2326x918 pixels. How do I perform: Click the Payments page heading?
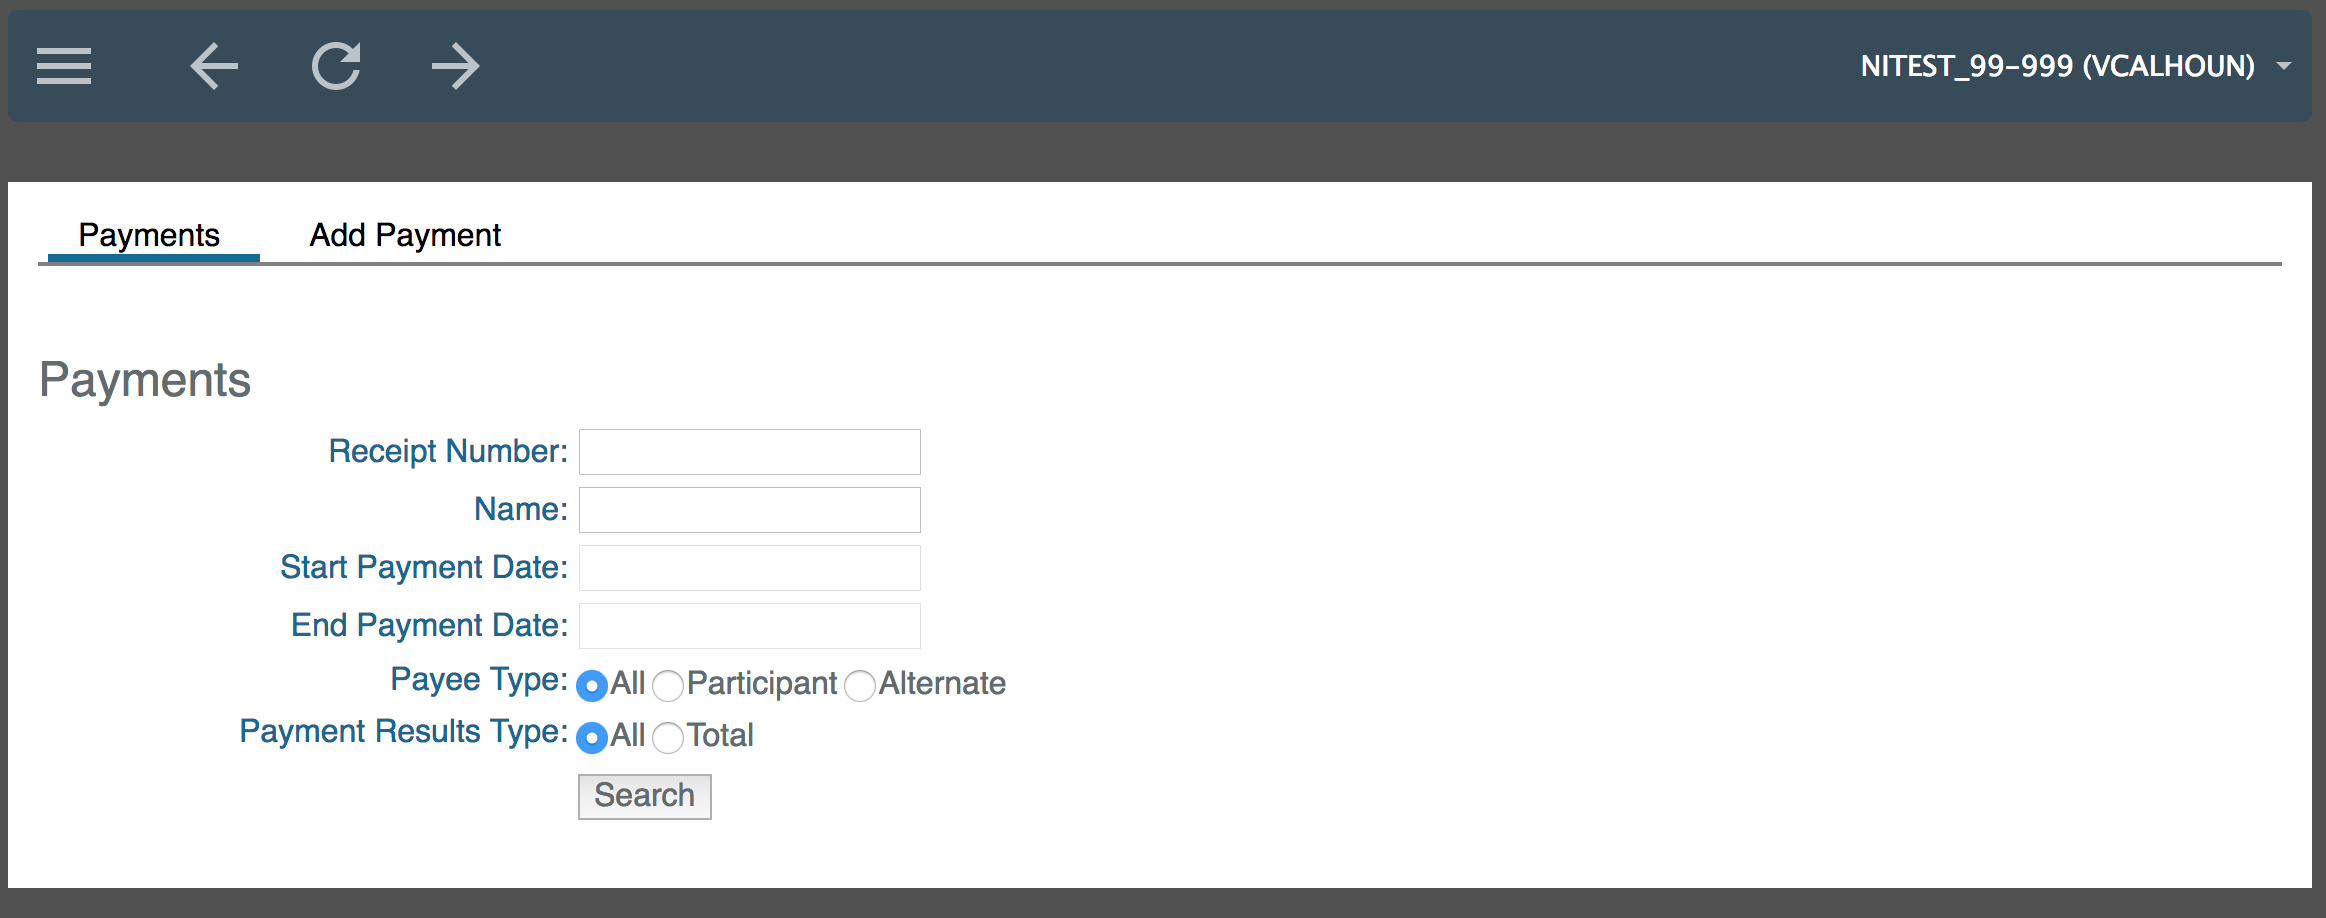coord(144,378)
